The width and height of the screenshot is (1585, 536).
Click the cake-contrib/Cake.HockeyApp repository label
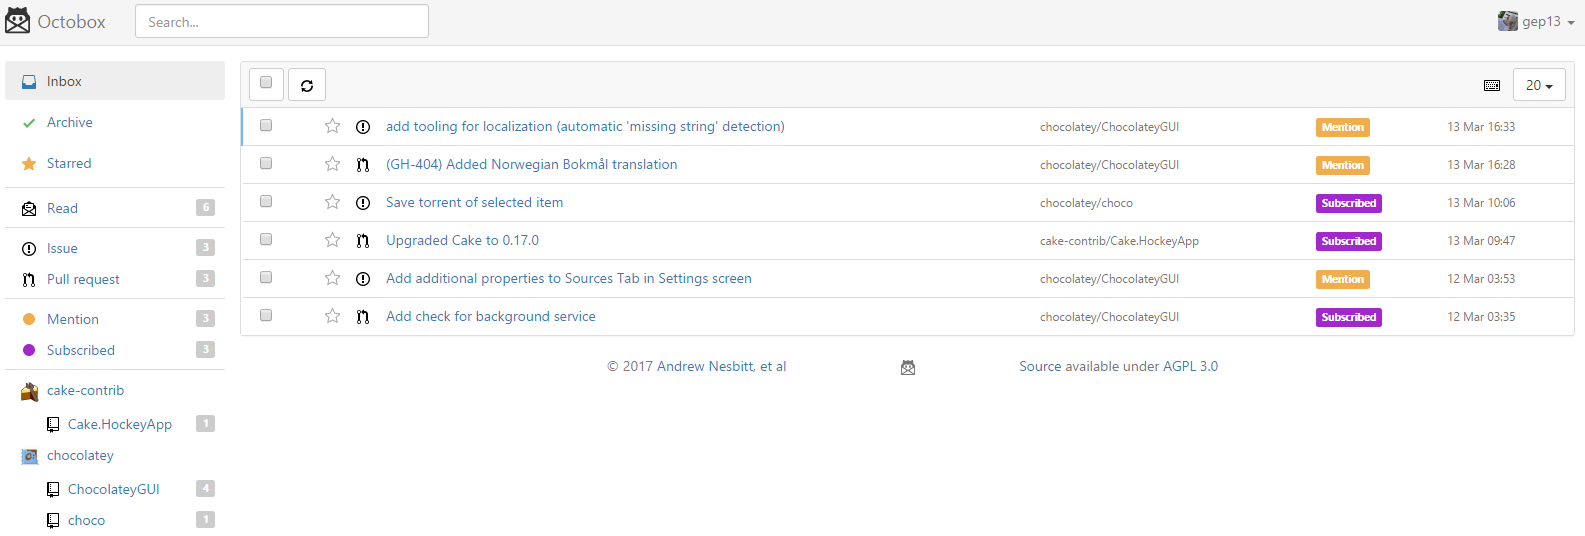(x=1119, y=241)
